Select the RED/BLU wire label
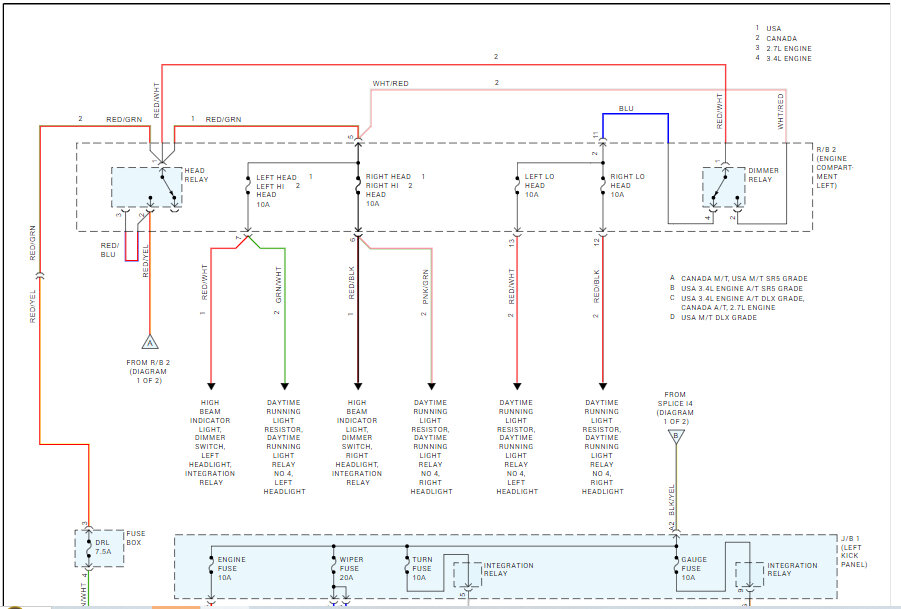Screen dimensions: 901x609 [109, 249]
